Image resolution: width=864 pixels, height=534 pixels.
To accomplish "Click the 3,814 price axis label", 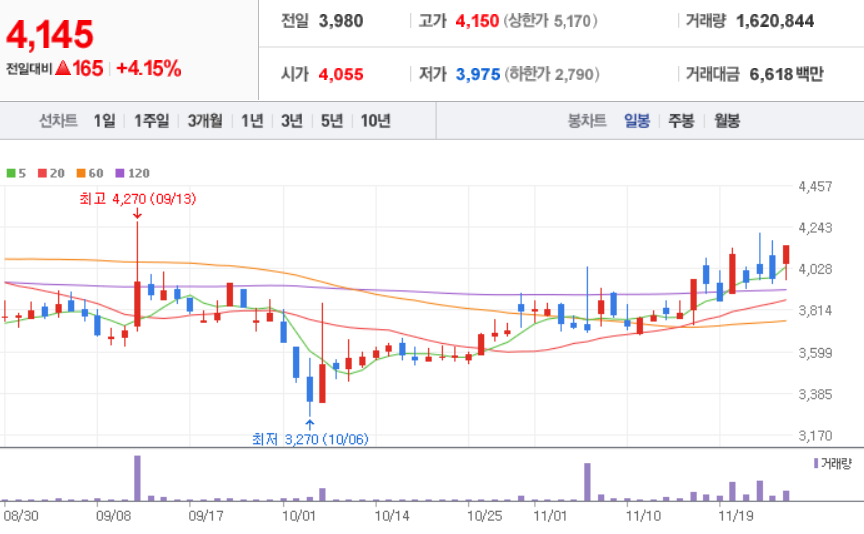I will (x=816, y=310).
